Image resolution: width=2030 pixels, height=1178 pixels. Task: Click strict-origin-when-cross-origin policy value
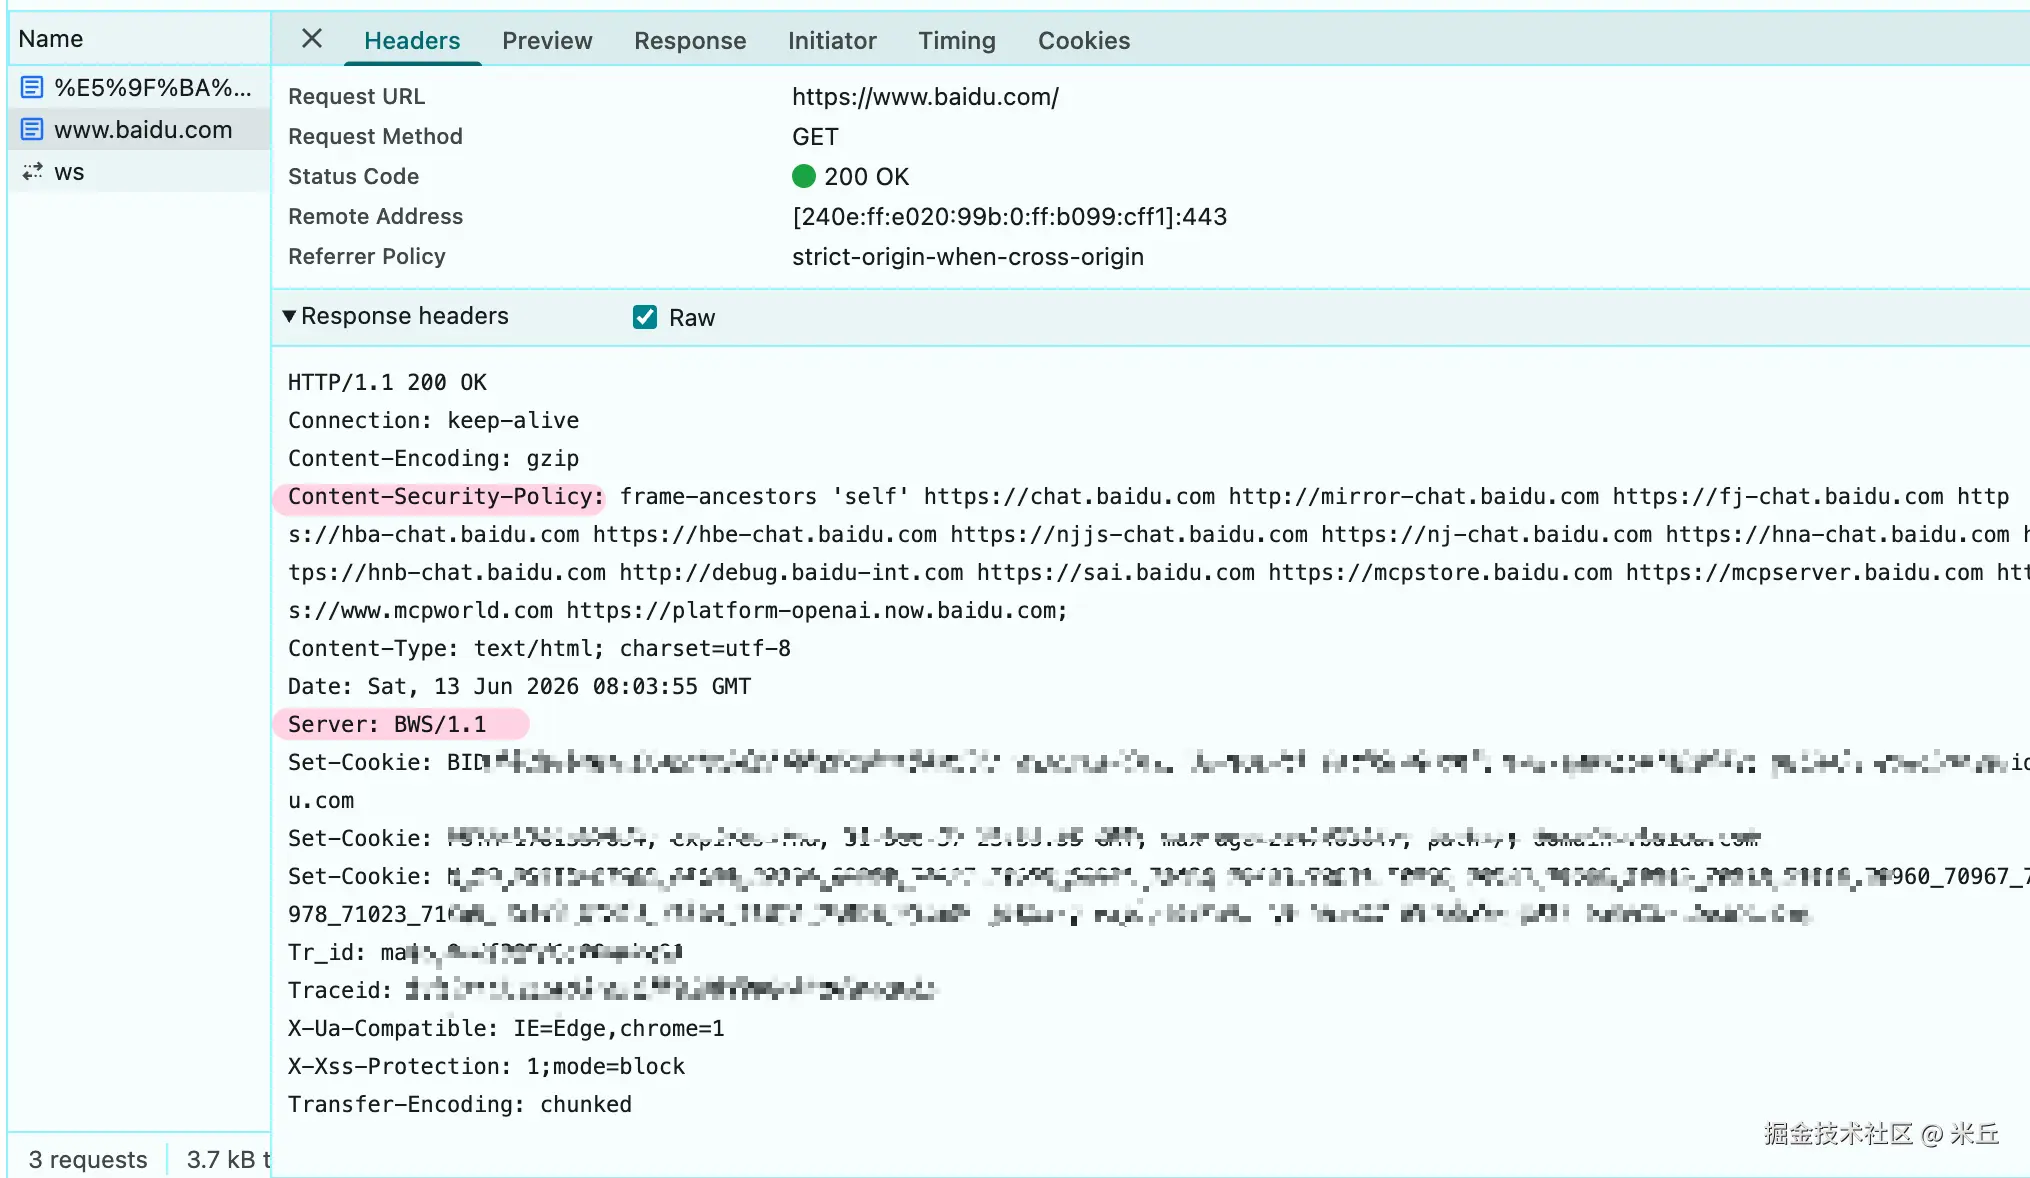click(968, 257)
